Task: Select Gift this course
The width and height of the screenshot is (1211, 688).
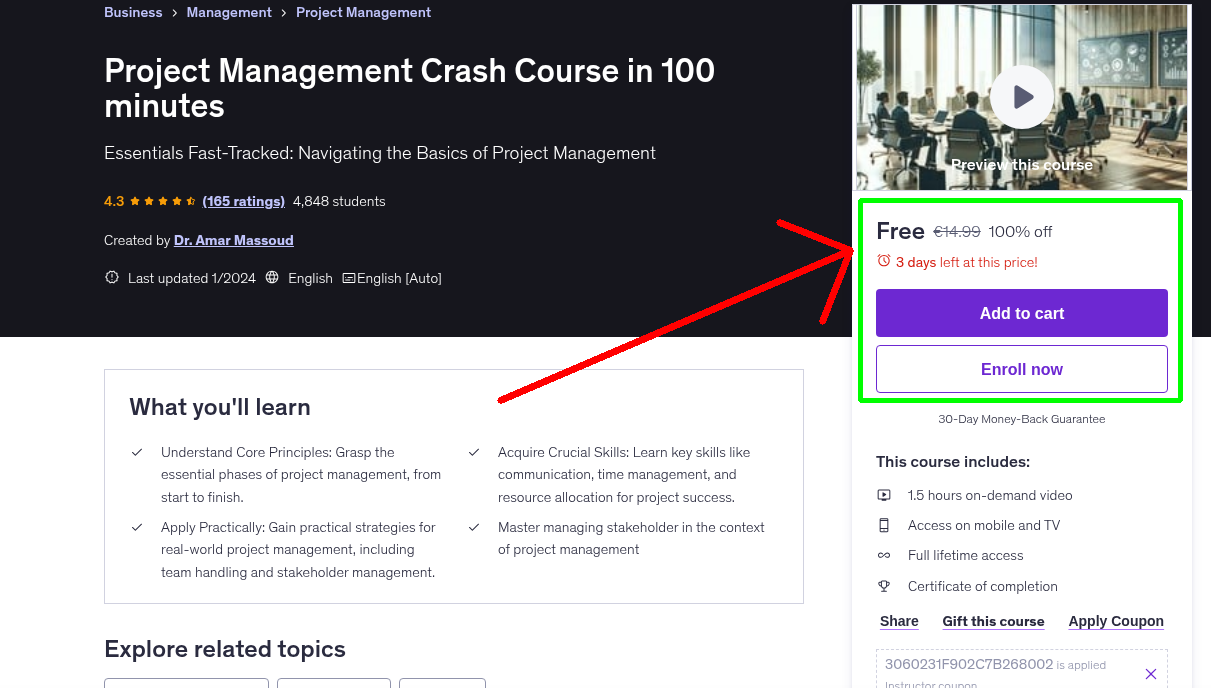Action: [993, 621]
